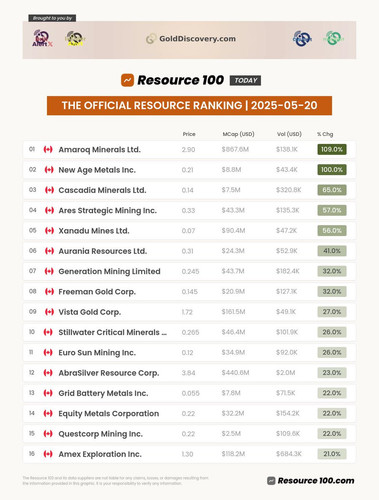Screen dimensions: 379x500
Task: Select Vista Gold Corp. company name
Action: (x=90, y=312)
